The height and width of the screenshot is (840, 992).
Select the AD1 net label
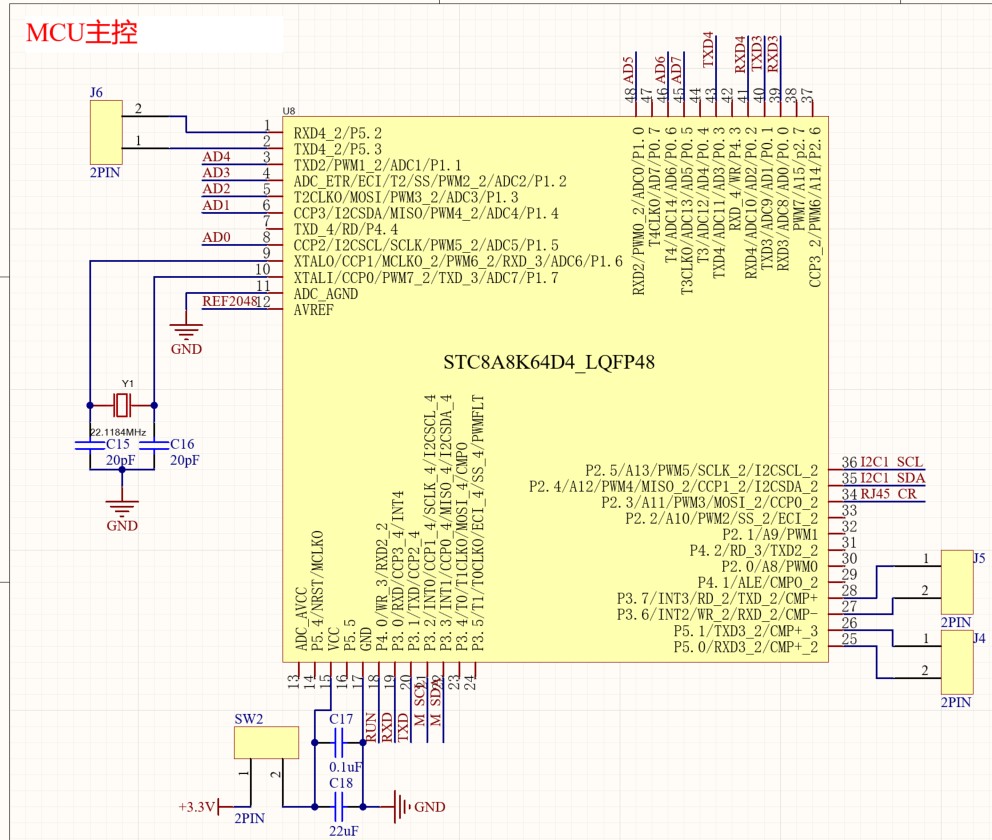click(x=216, y=205)
